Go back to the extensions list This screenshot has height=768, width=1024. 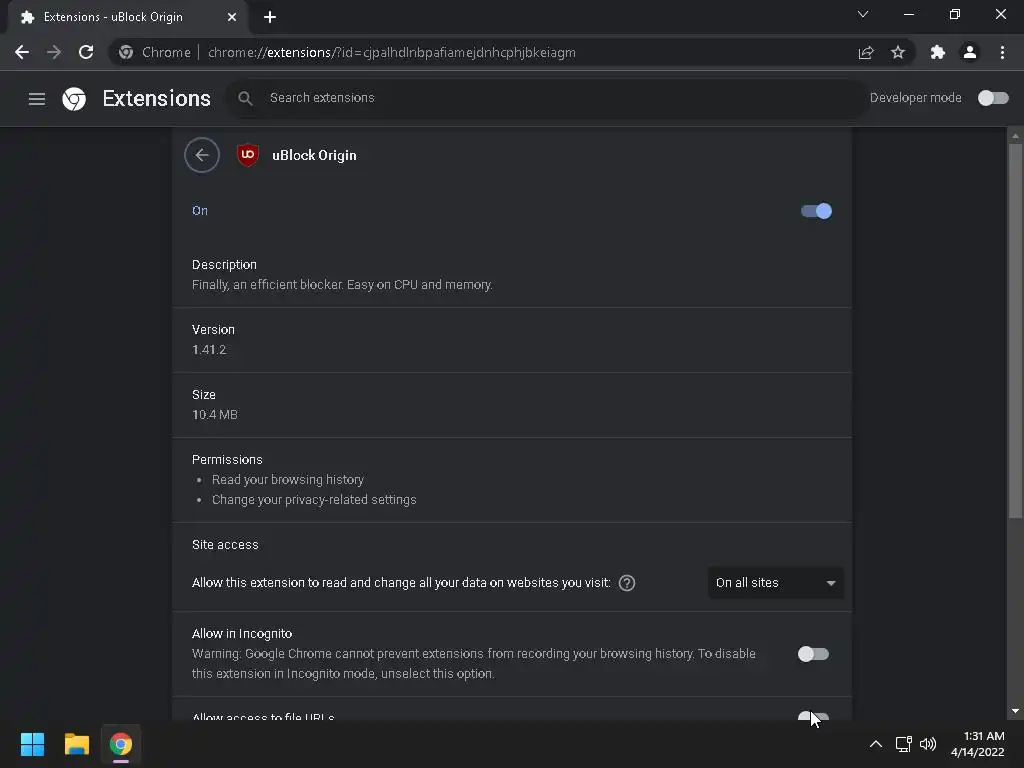tap(202, 155)
